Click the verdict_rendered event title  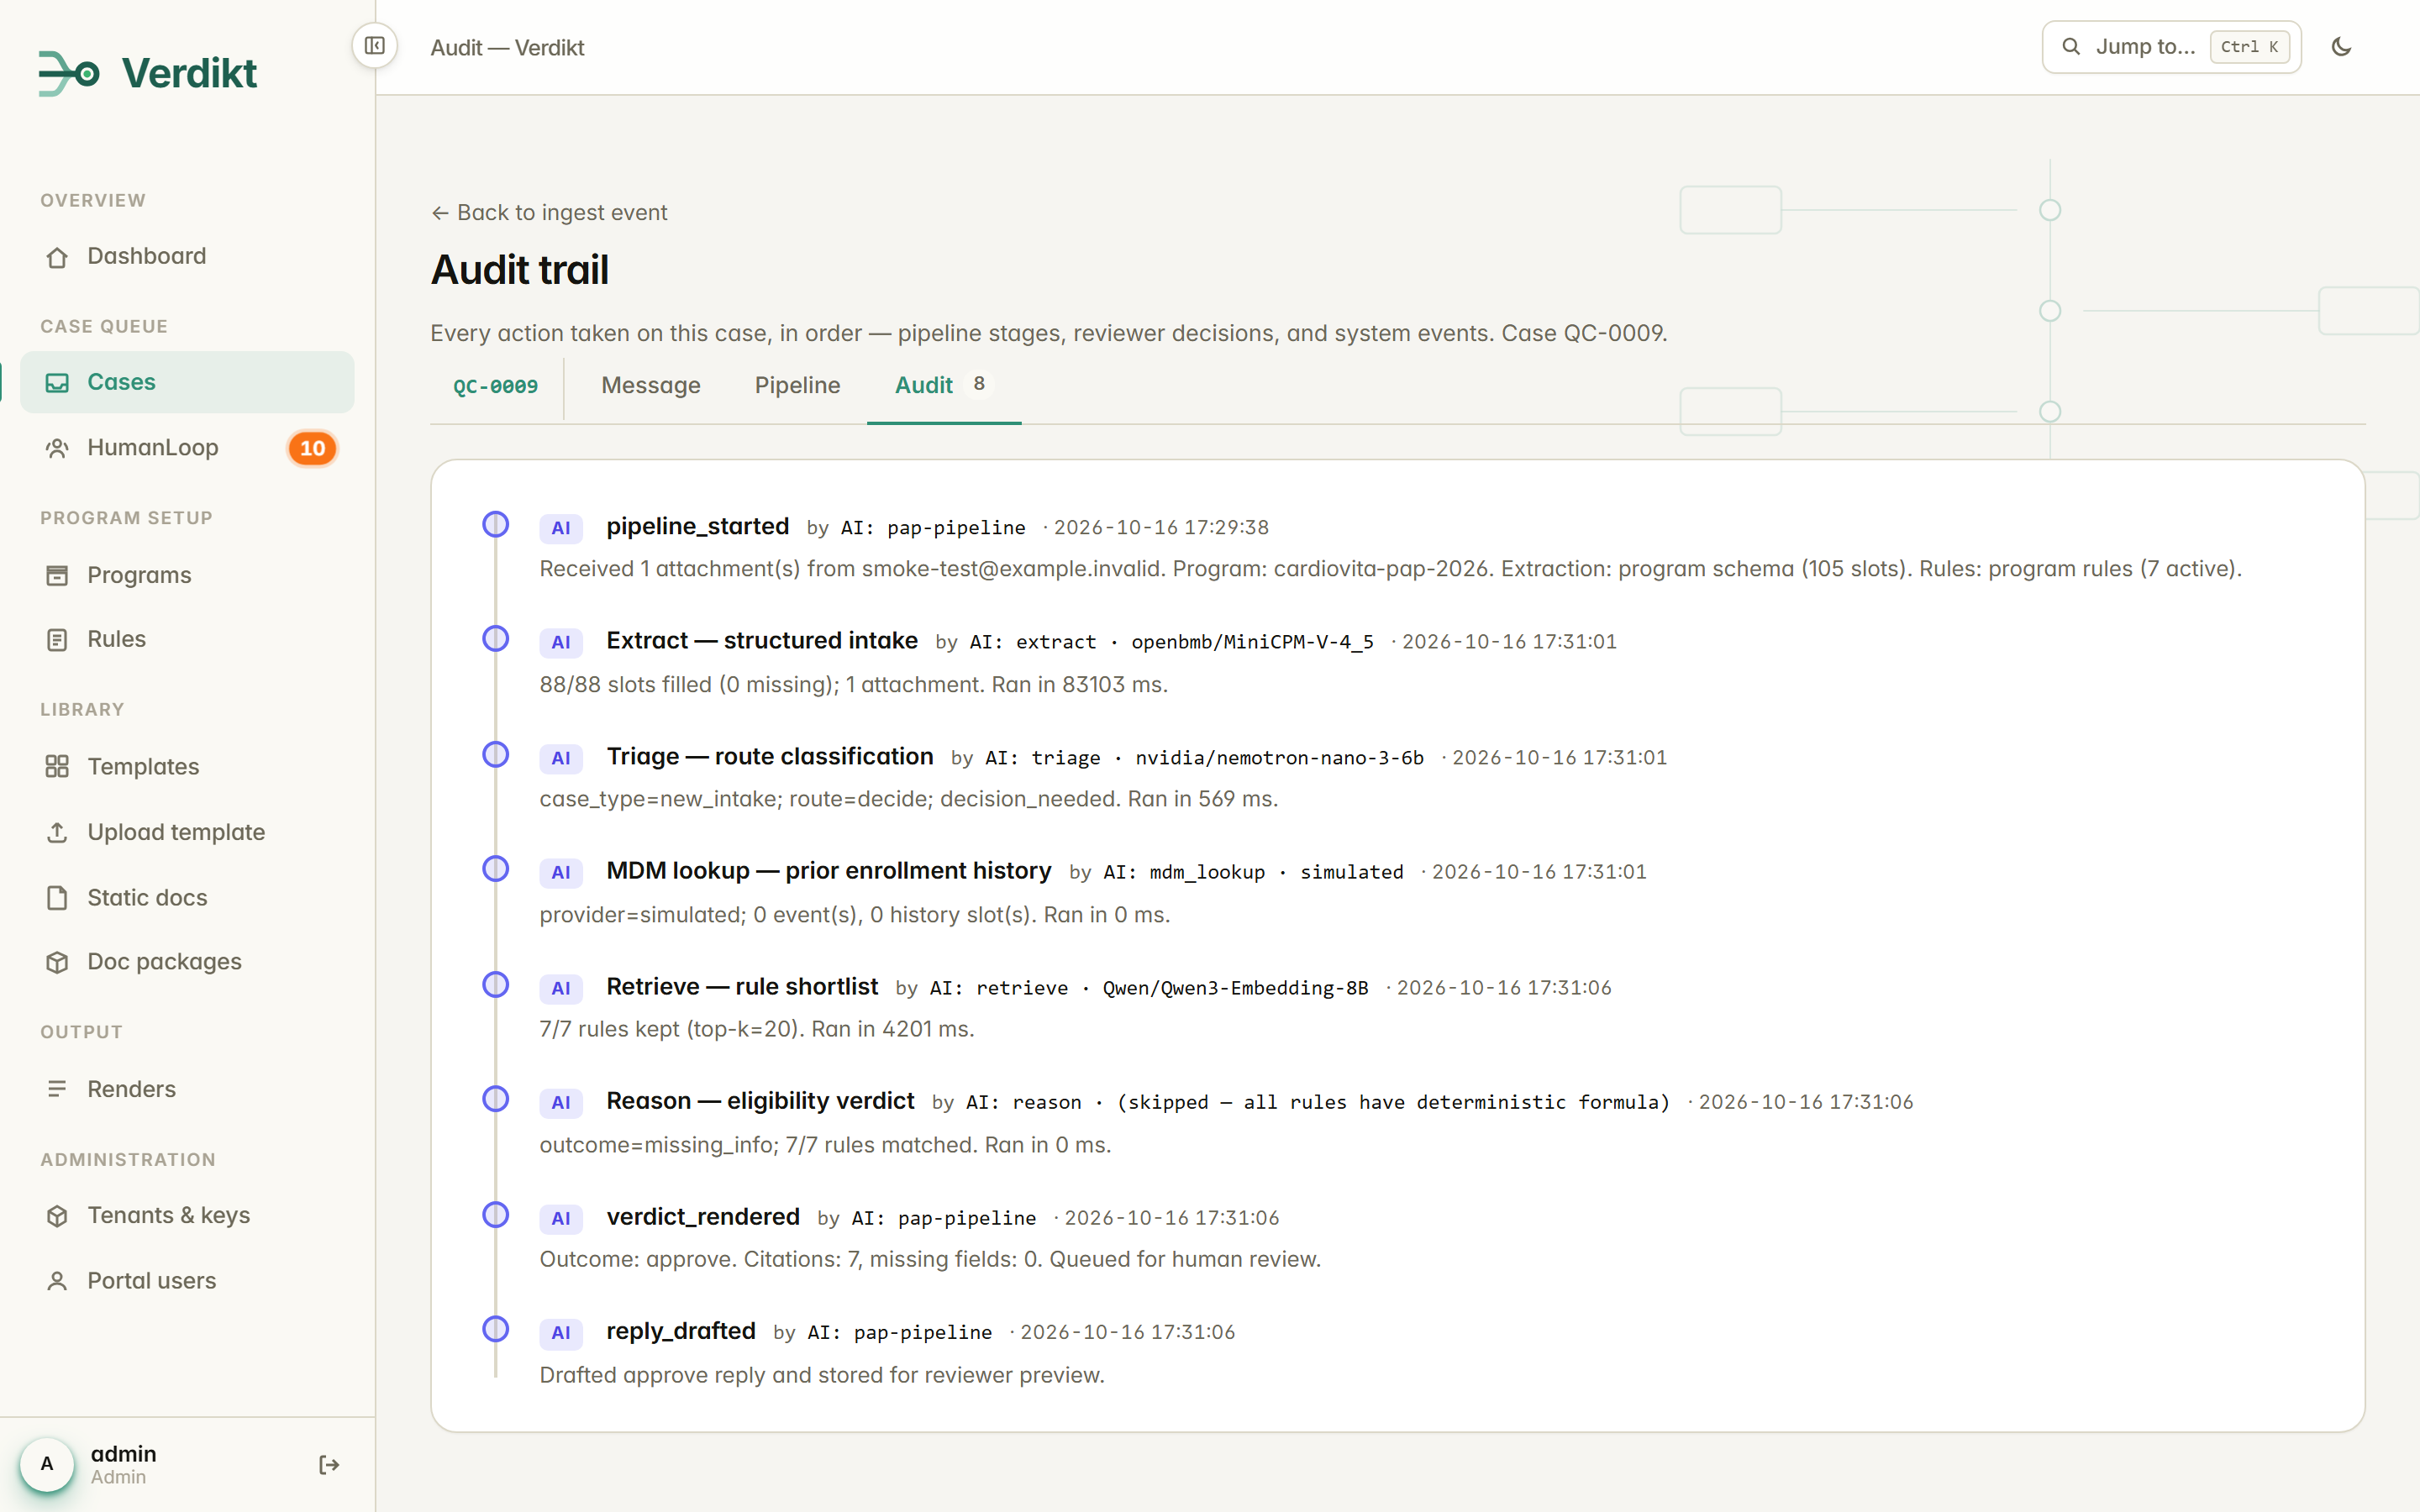point(703,1217)
